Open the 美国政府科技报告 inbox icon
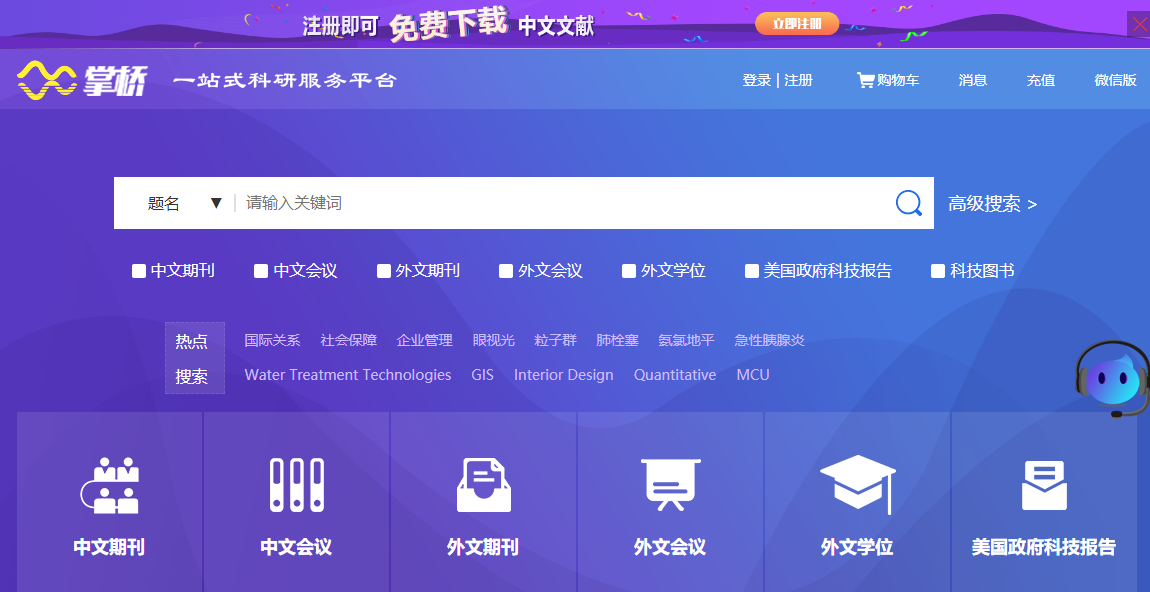The image size is (1150, 592). (x=1043, y=483)
